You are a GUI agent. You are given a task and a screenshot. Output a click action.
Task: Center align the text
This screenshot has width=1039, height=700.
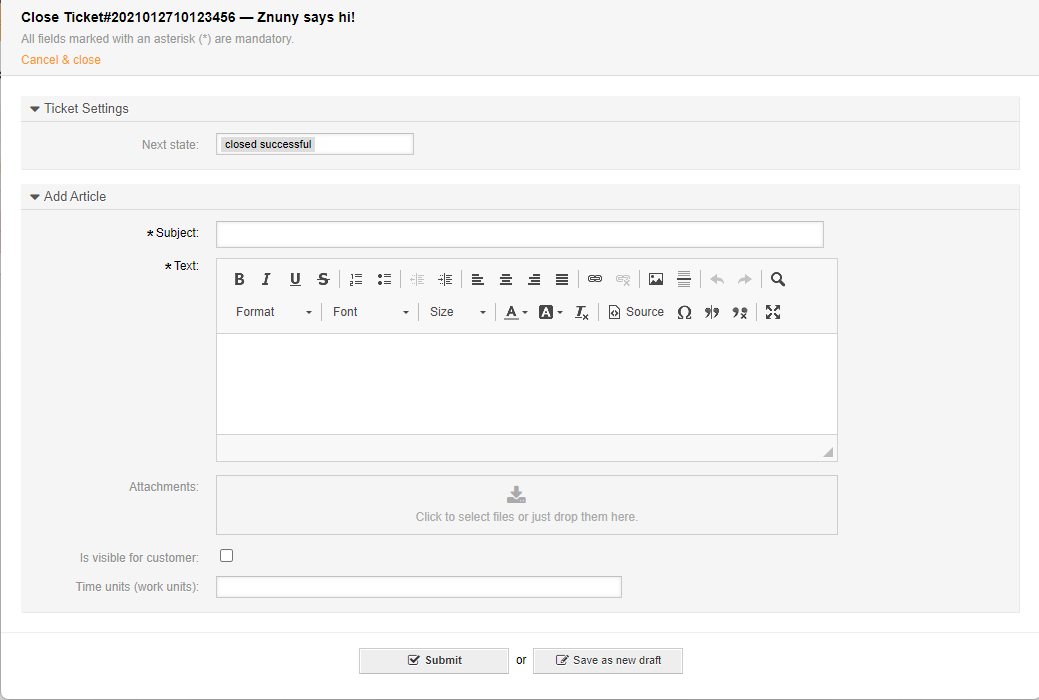click(506, 280)
